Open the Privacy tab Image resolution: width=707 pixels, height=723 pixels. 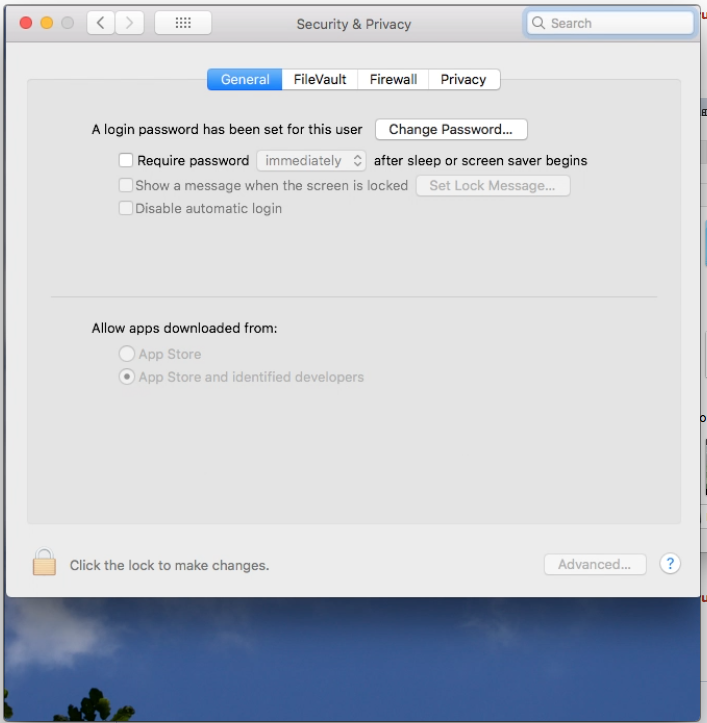coord(464,79)
